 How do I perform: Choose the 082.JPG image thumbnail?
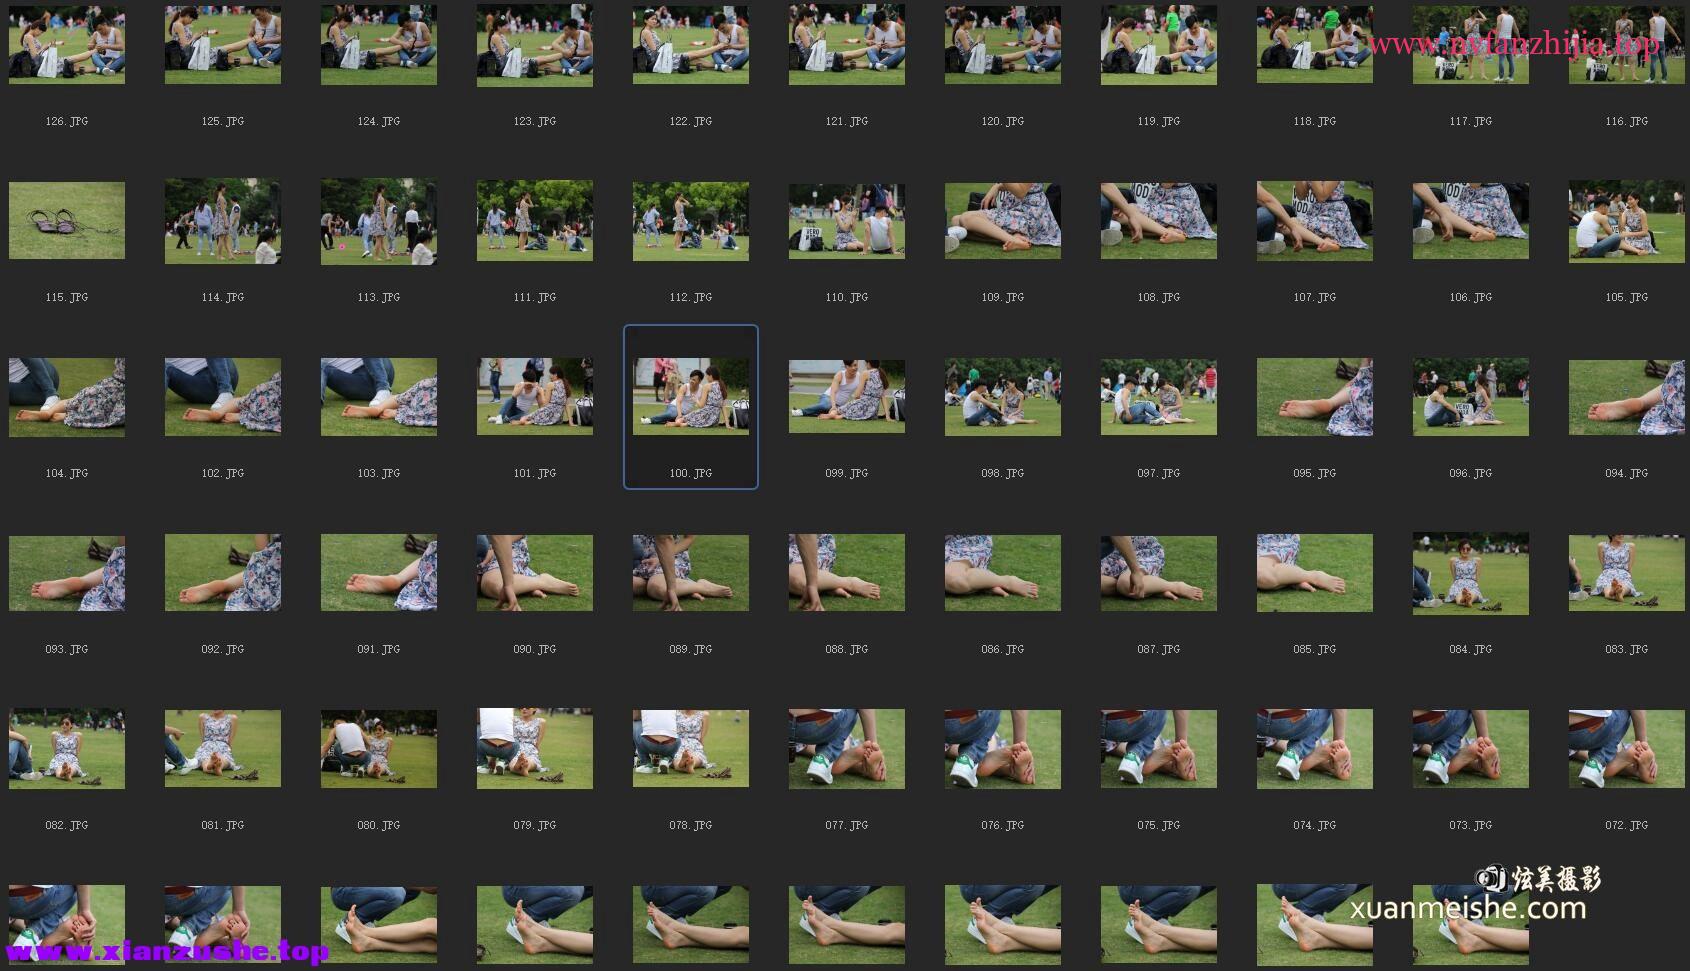point(67,749)
